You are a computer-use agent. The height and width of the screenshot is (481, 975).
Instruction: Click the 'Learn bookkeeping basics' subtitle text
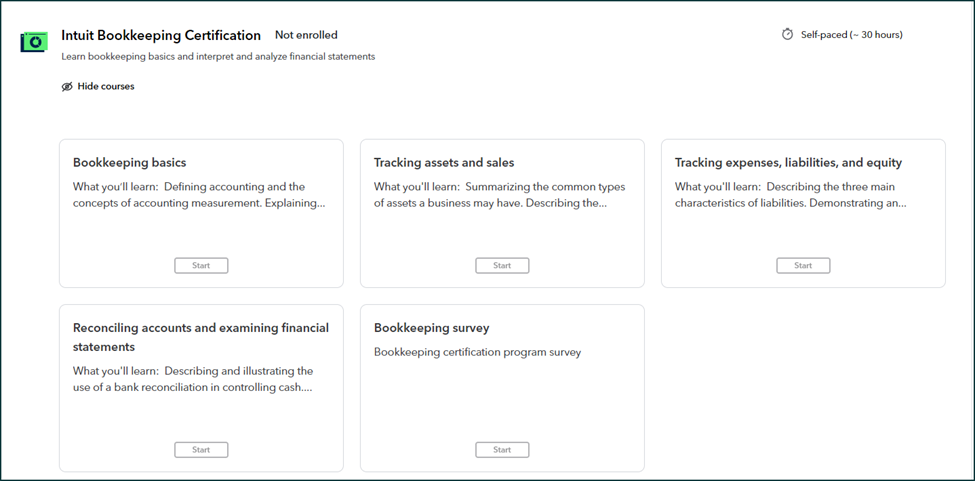point(217,57)
